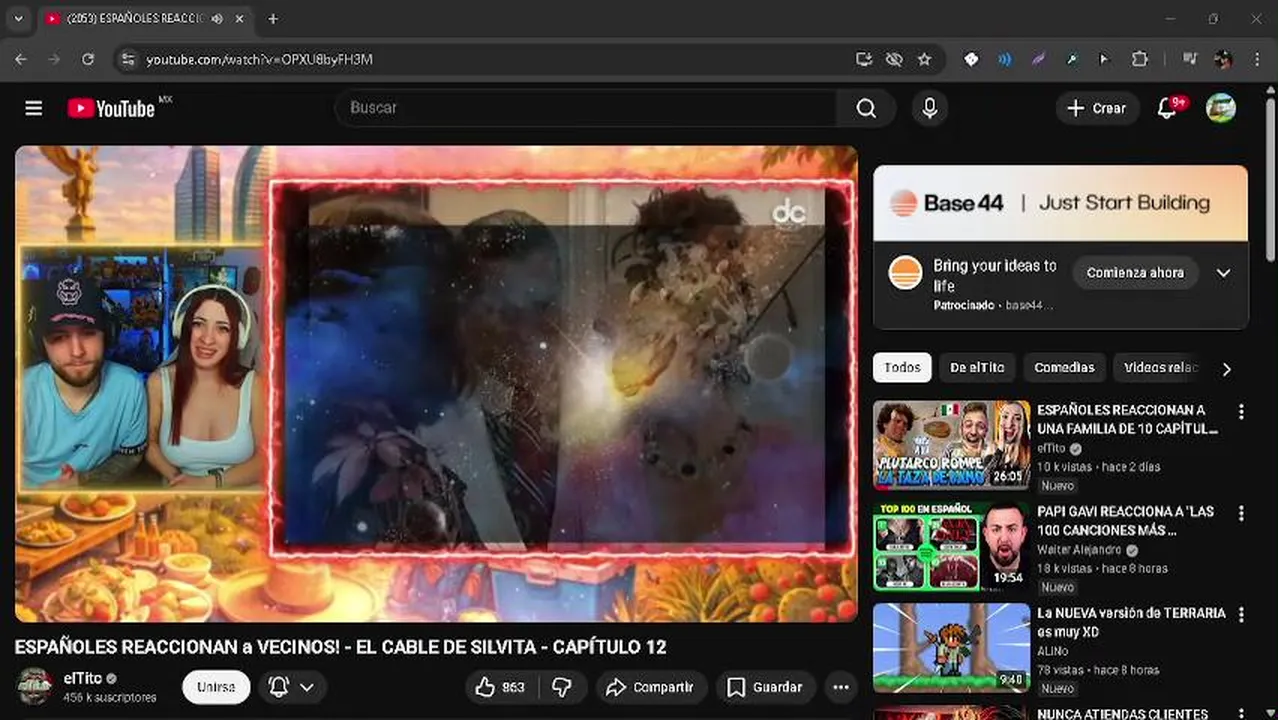The image size is (1278, 720).
Task: Show more filter chips with right arrow
Action: [x=1227, y=369]
